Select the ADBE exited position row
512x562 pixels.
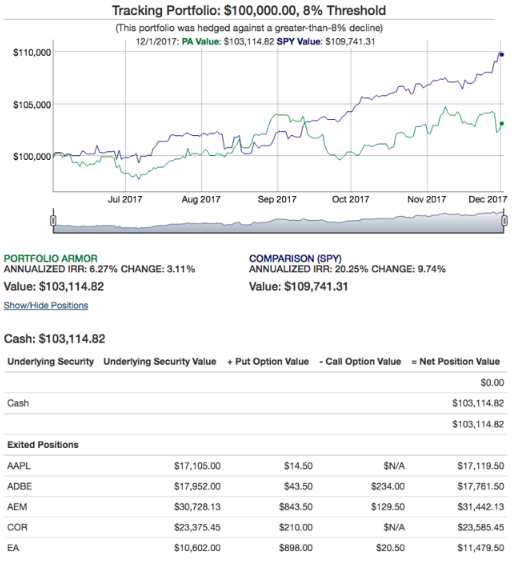coord(256,486)
